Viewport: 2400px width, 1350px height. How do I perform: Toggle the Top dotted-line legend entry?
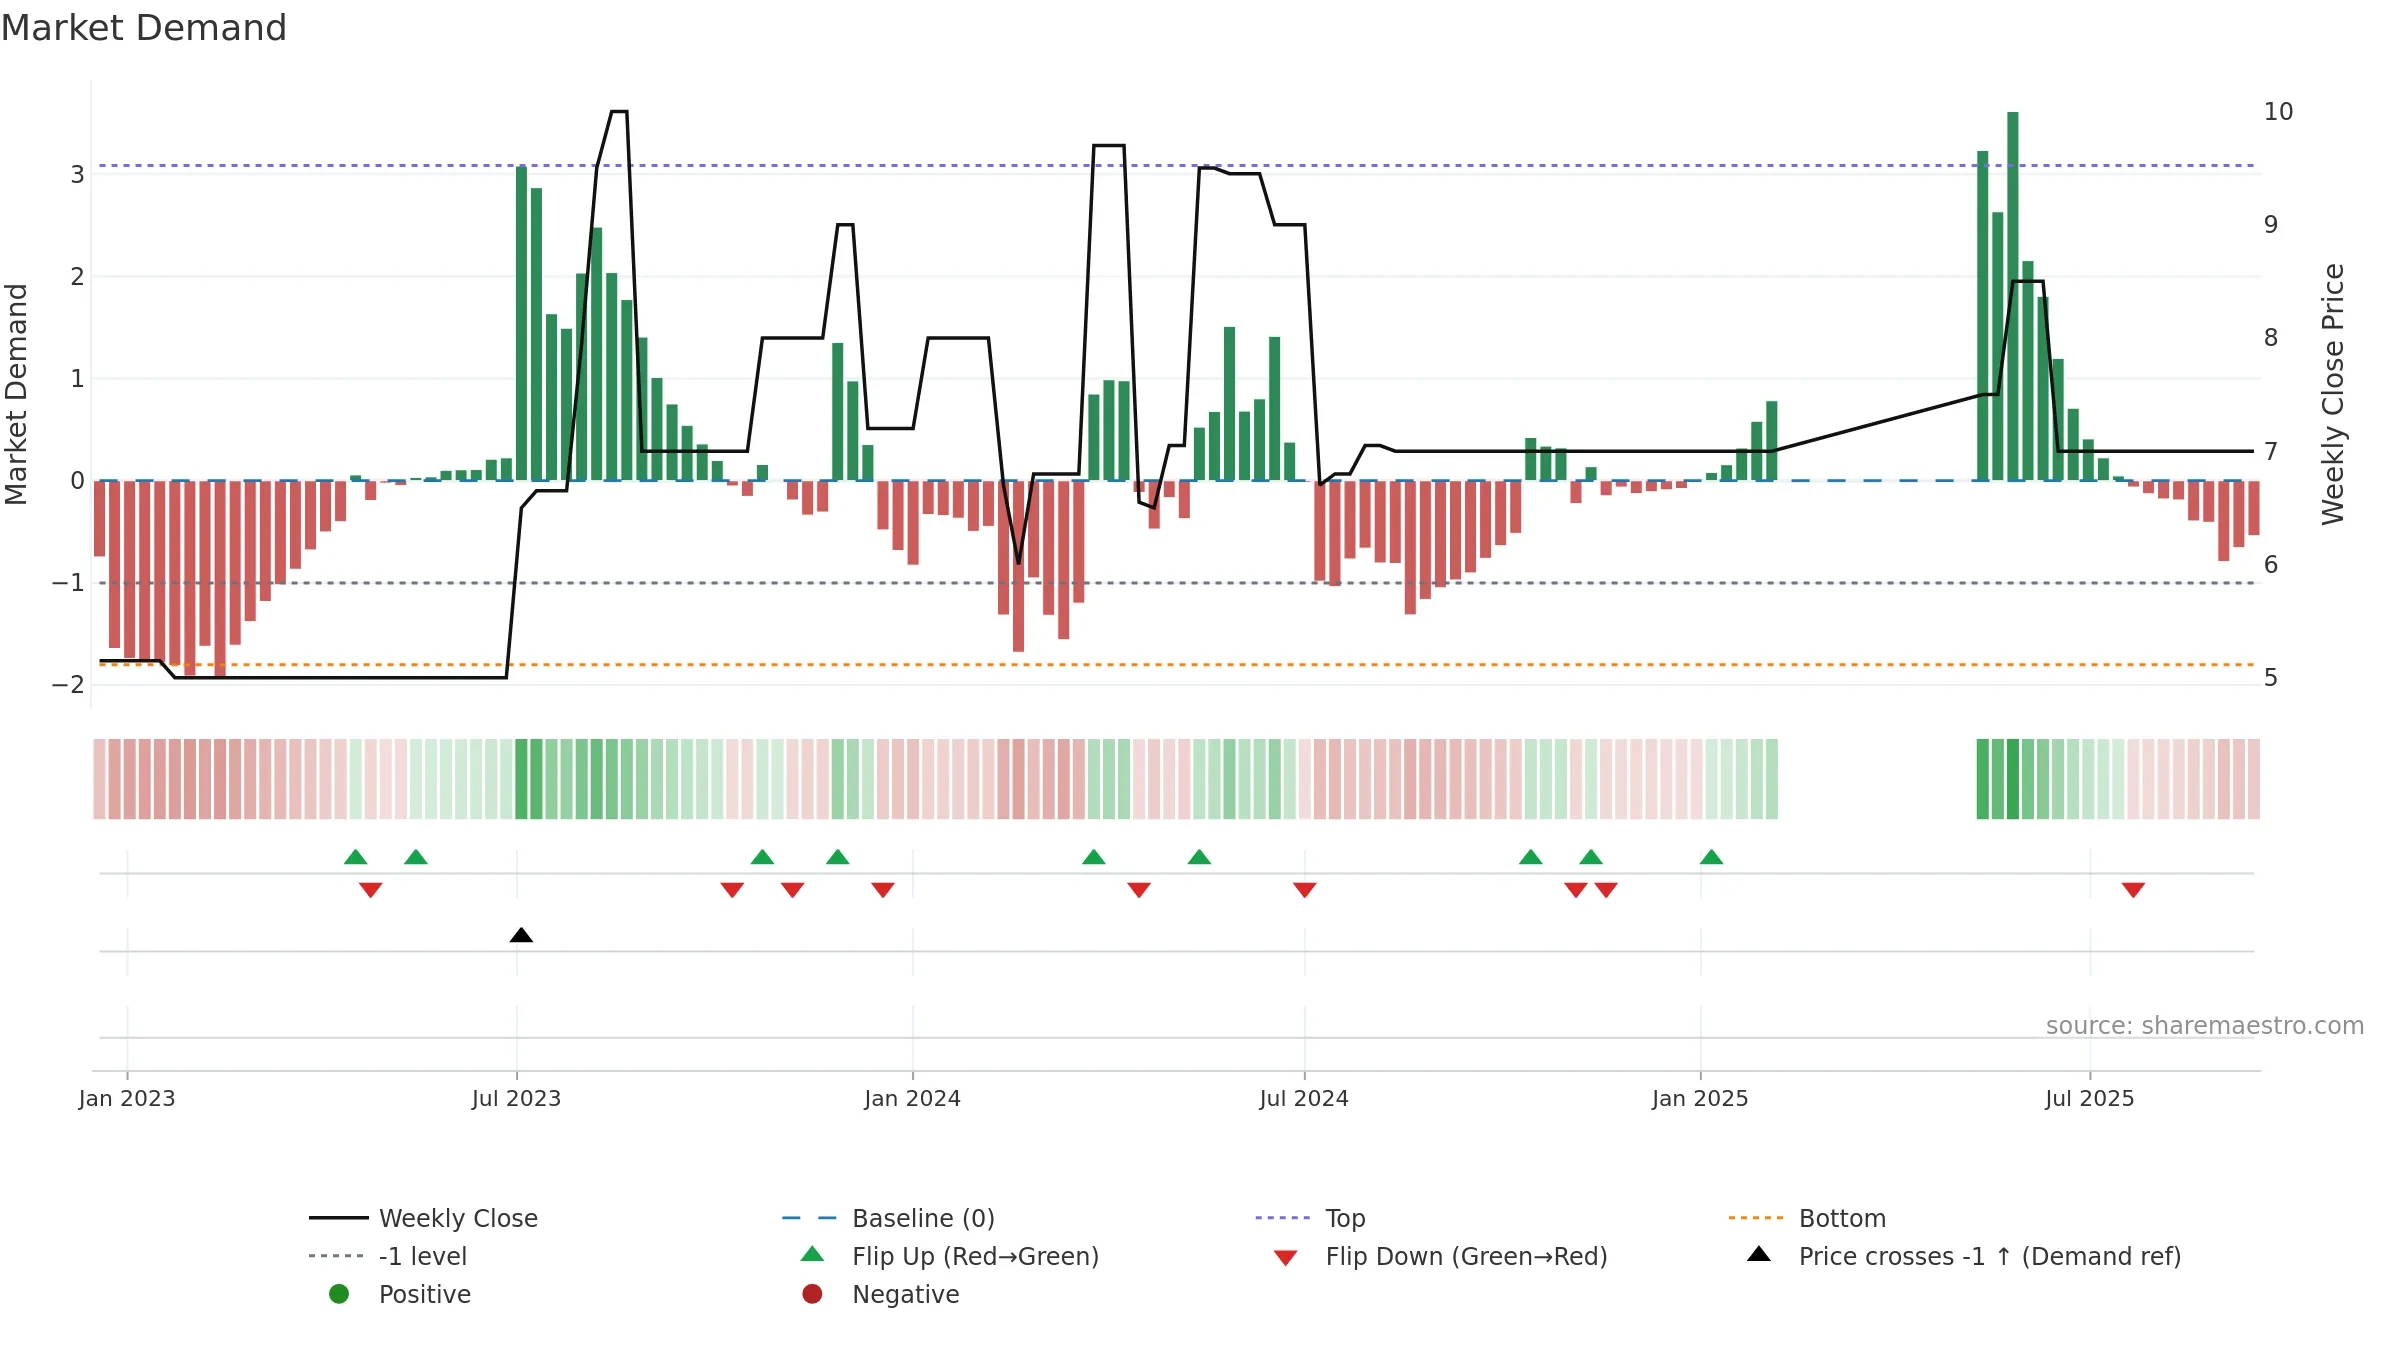pyautogui.click(x=1310, y=1218)
